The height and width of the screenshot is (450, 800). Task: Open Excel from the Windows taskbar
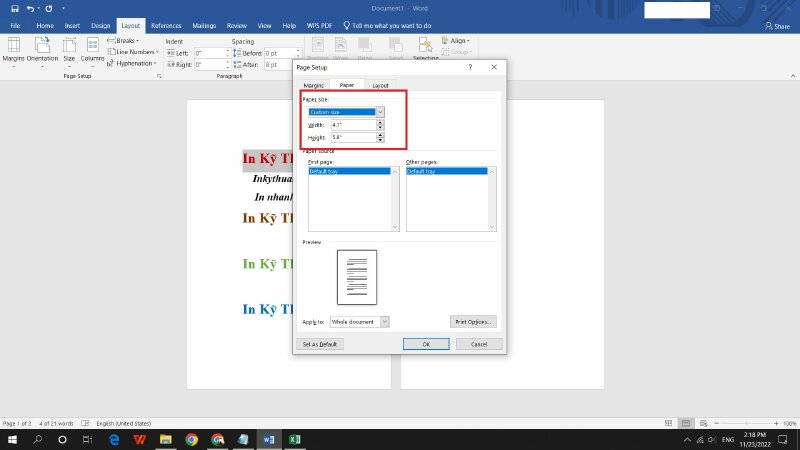pyautogui.click(x=296, y=439)
